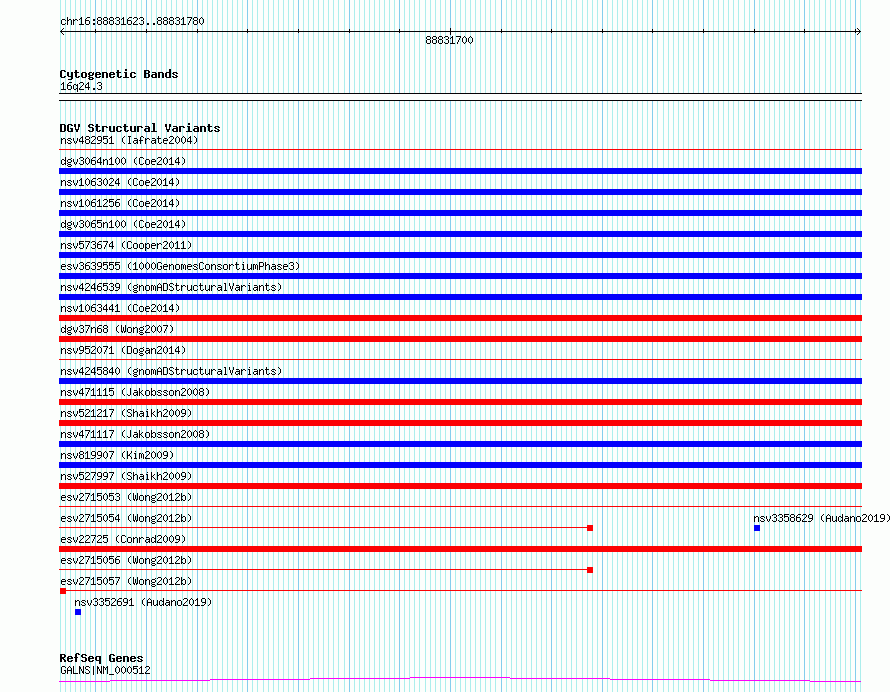This screenshot has height=692, width=890.
Task: Click red end block of esv2715054 line
Action: 590,528
